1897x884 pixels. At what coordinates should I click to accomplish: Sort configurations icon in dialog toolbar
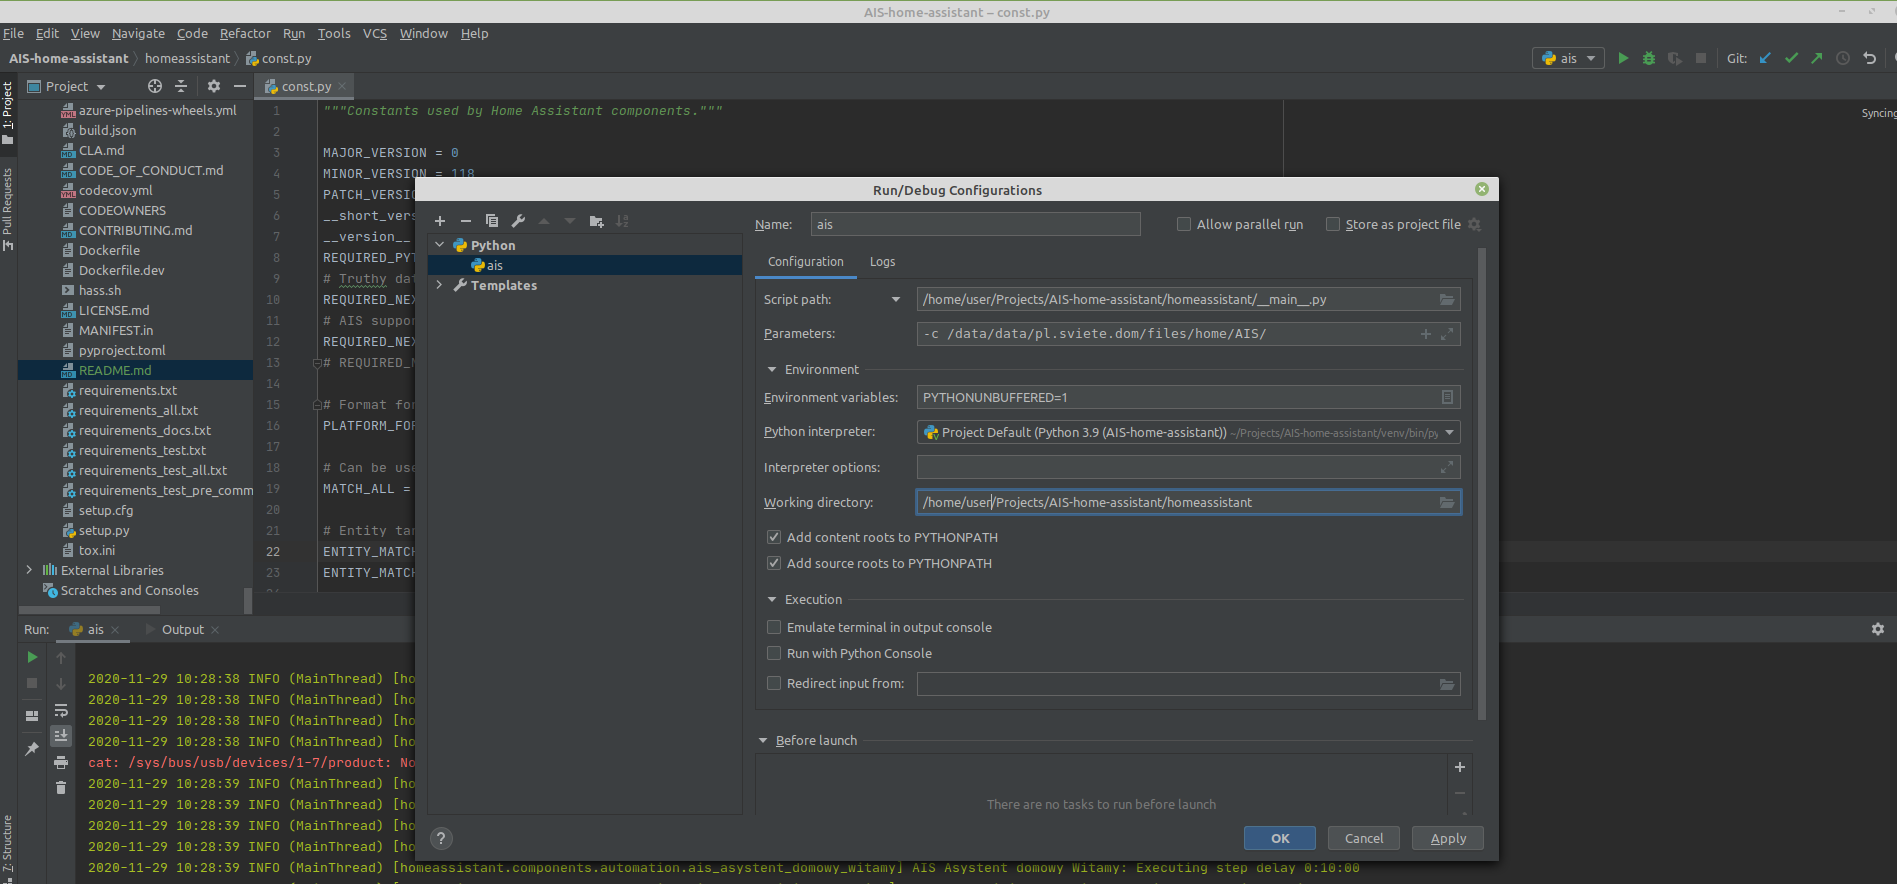[623, 221]
